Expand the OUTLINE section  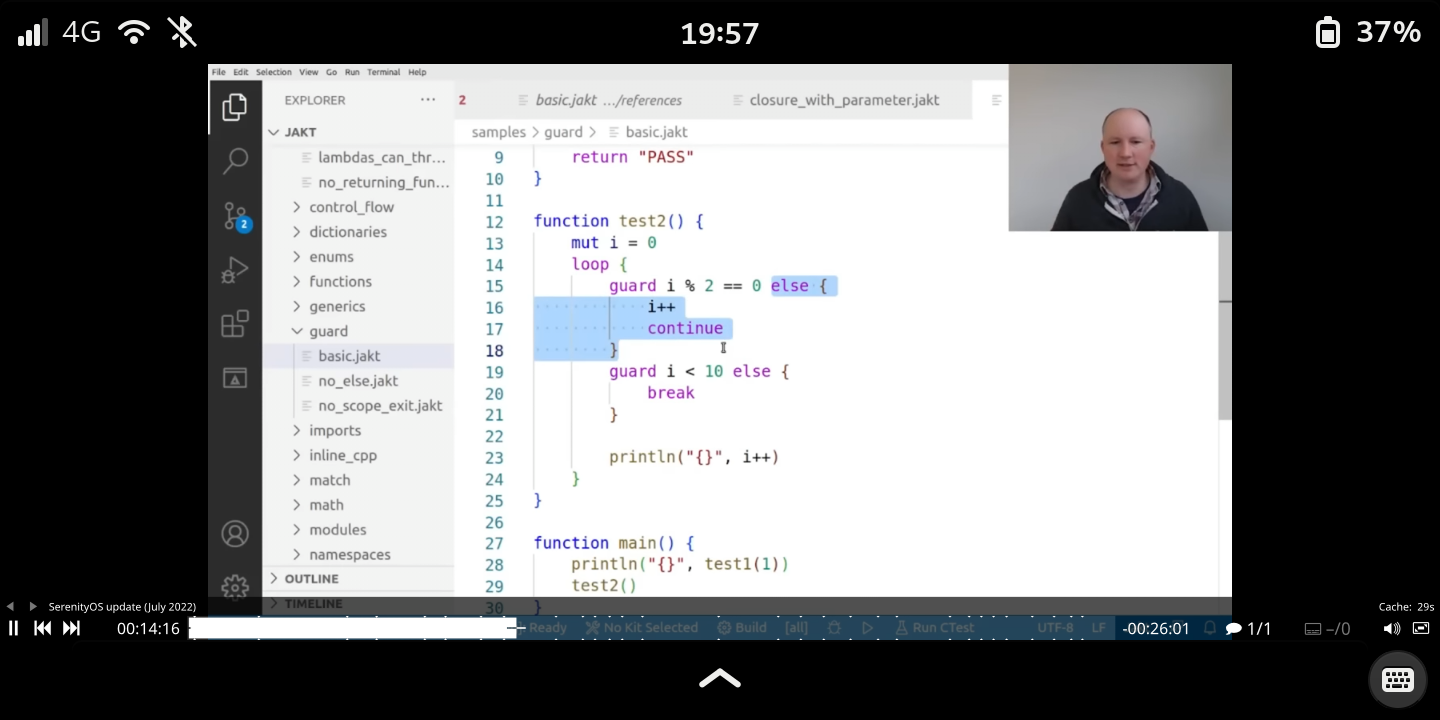311,578
